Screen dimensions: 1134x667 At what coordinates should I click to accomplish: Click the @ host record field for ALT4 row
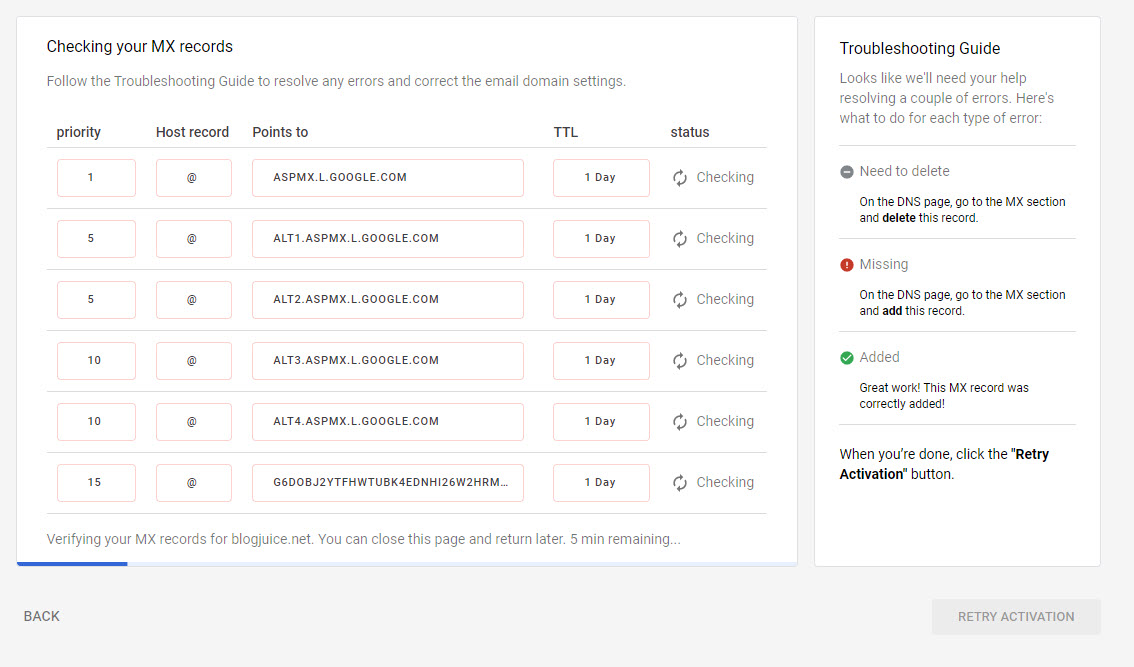194,422
